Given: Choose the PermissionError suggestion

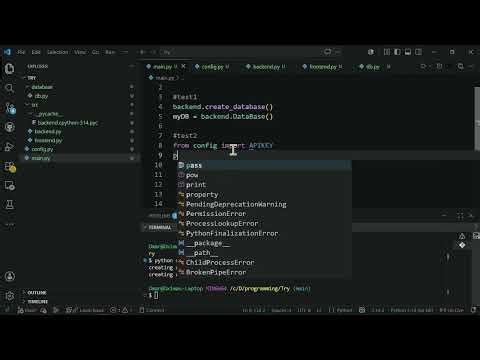Looking at the screenshot, I should [x=264, y=214].
